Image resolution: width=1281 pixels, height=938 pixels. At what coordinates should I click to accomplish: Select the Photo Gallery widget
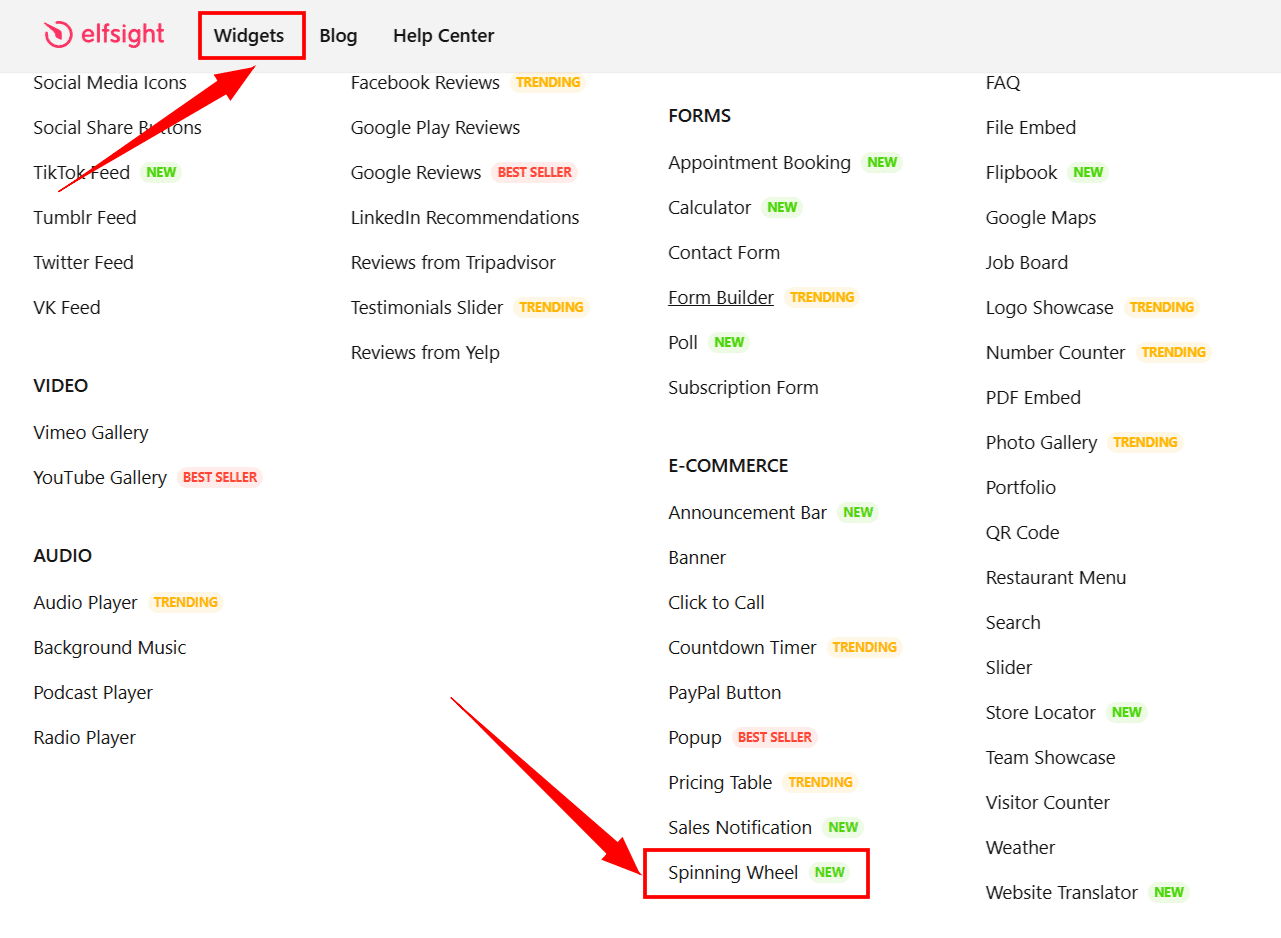pyautogui.click(x=1041, y=443)
